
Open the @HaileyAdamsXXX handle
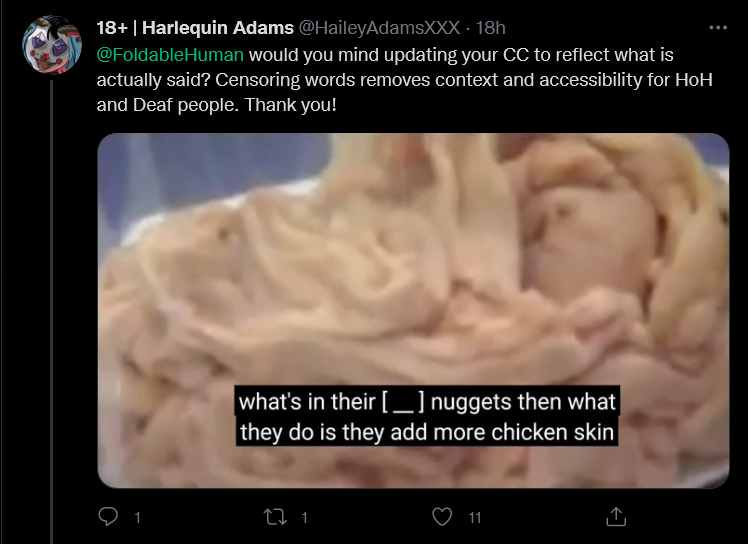point(379,28)
